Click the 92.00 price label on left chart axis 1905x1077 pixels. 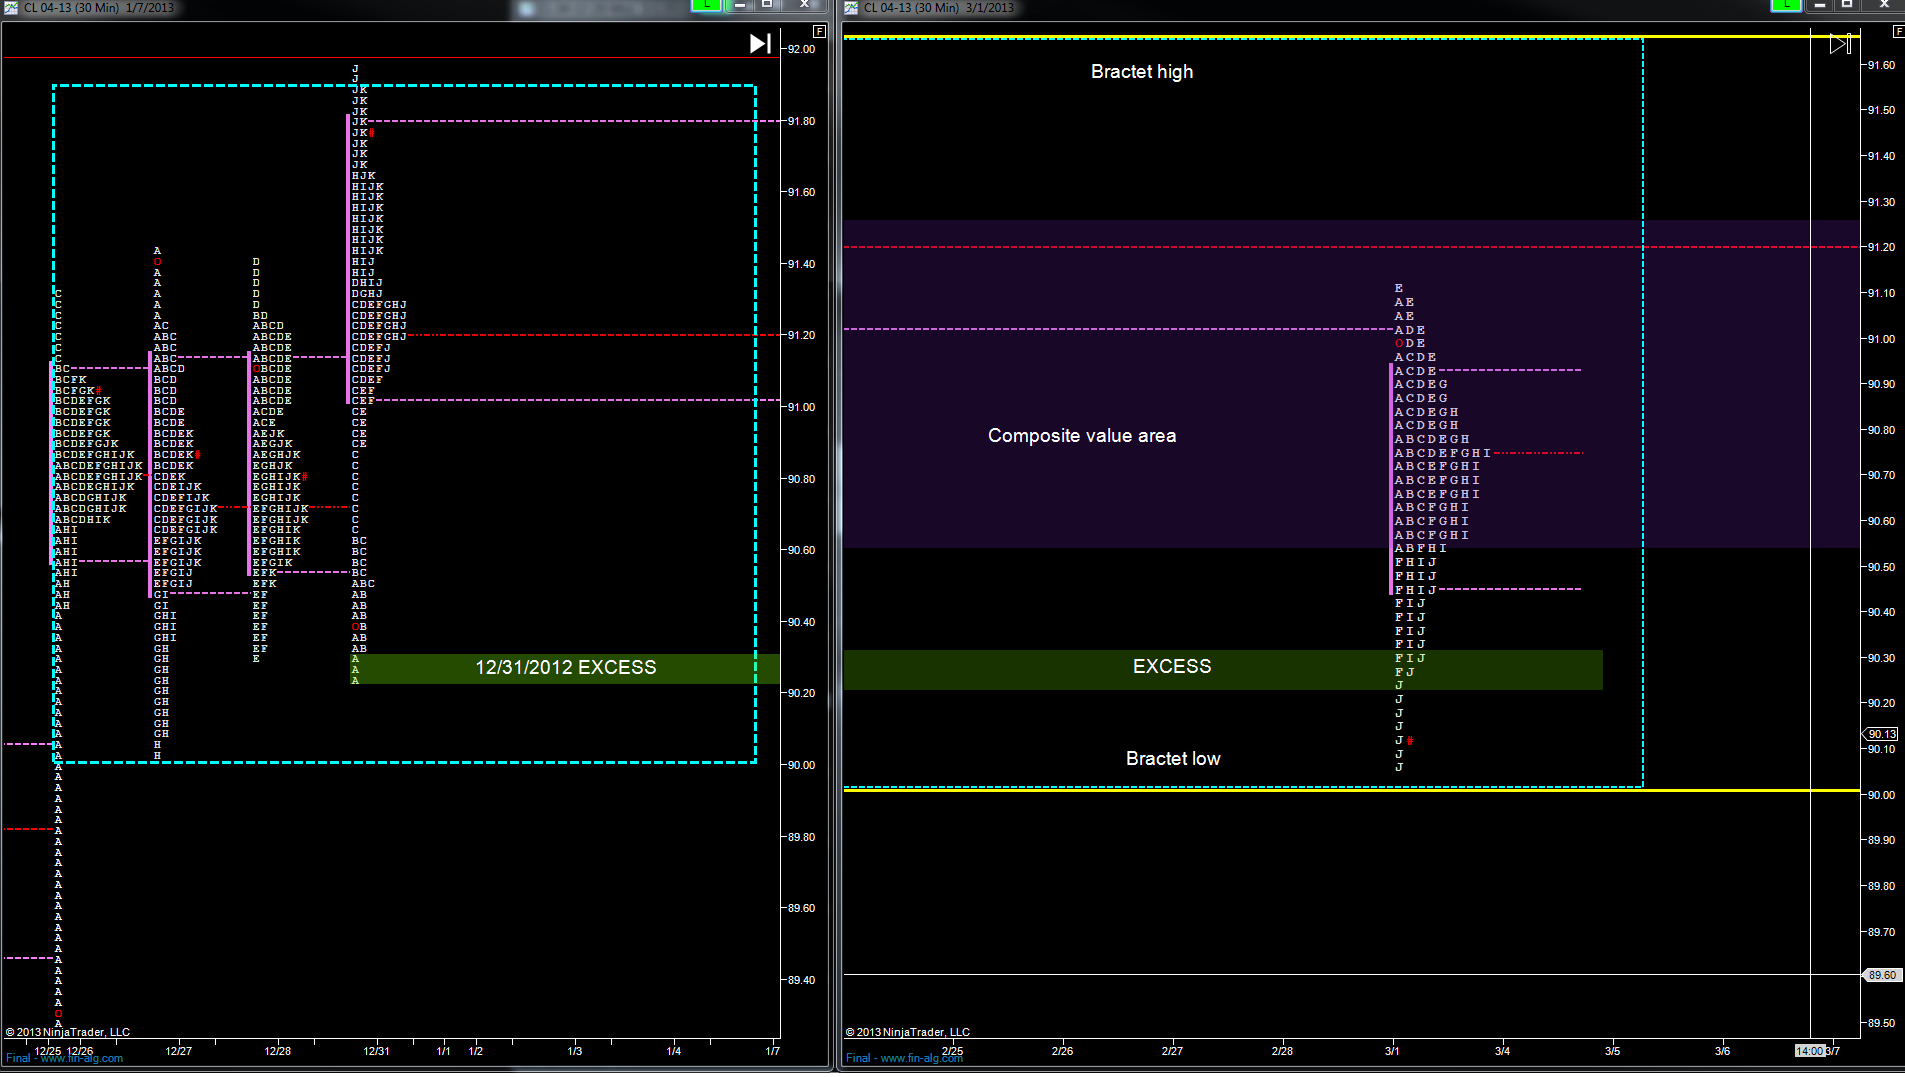point(802,49)
